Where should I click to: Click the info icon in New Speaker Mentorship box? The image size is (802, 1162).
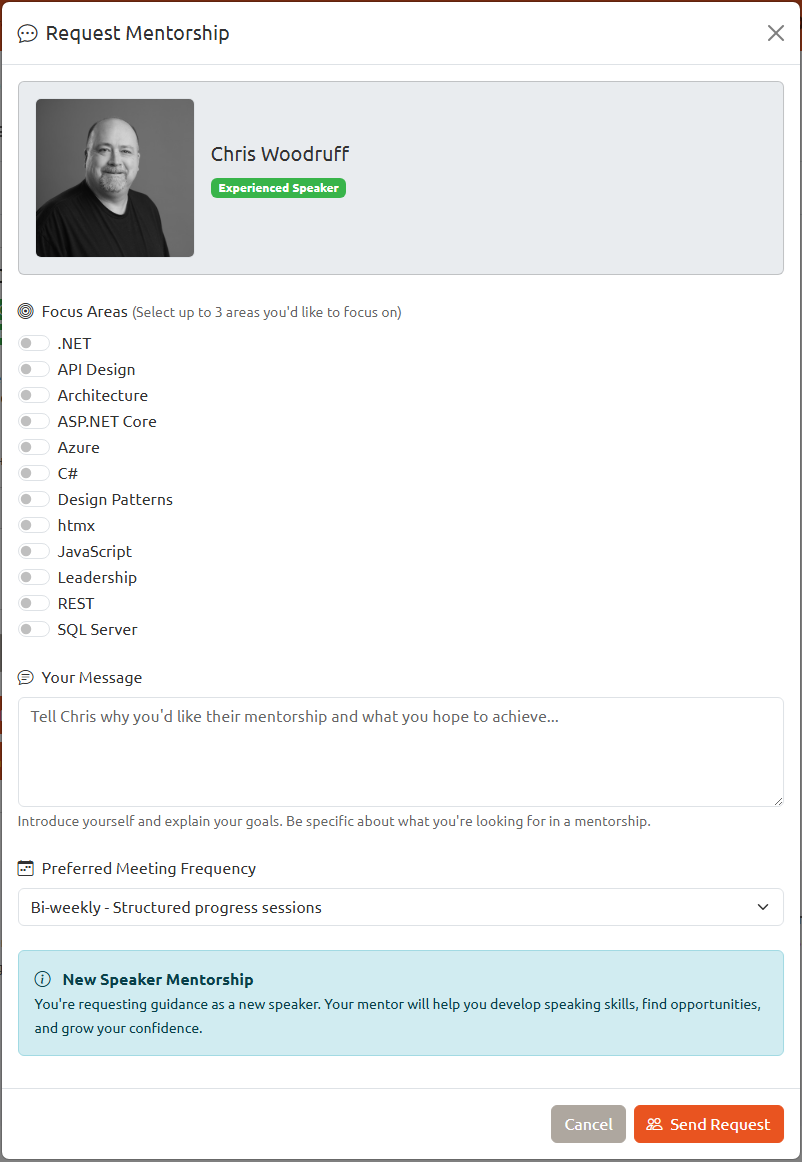[x=41, y=979]
